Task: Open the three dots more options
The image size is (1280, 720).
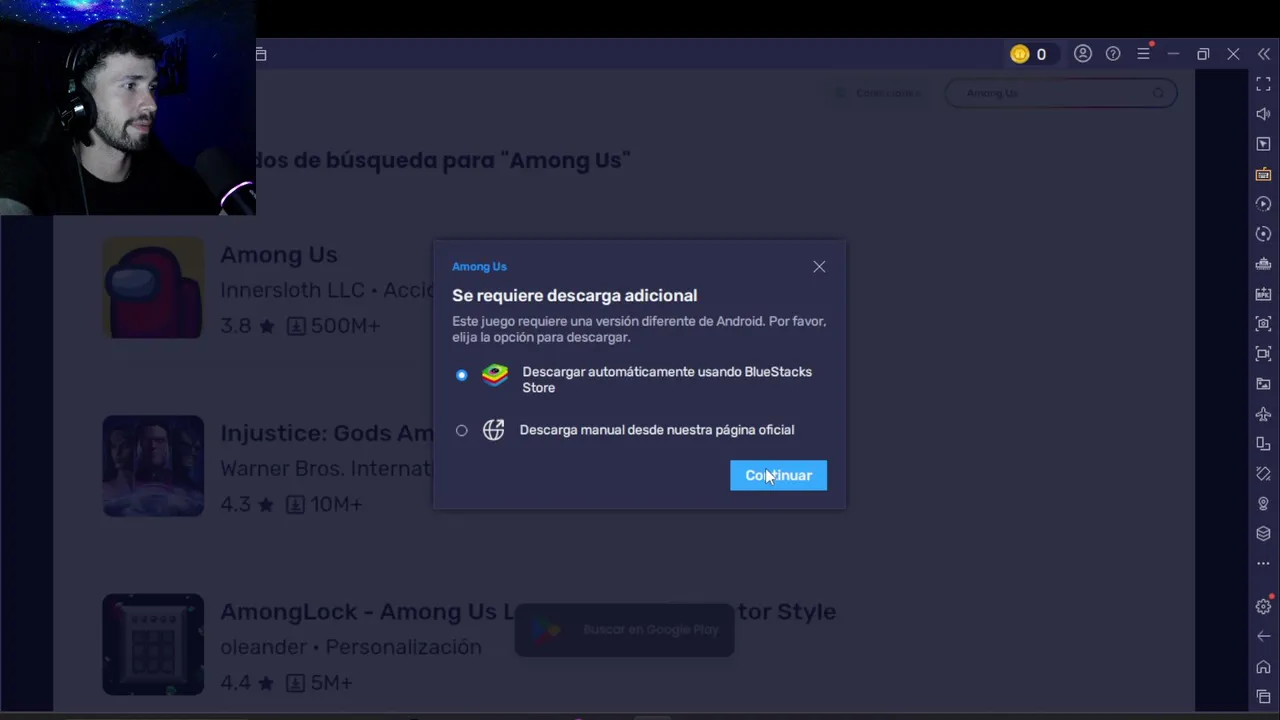Action: click(1263, 564)
